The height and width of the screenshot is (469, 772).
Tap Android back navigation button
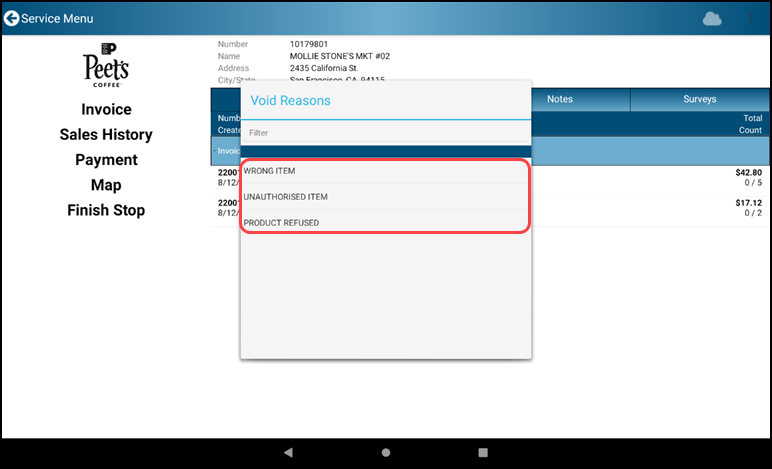point(289,452)
